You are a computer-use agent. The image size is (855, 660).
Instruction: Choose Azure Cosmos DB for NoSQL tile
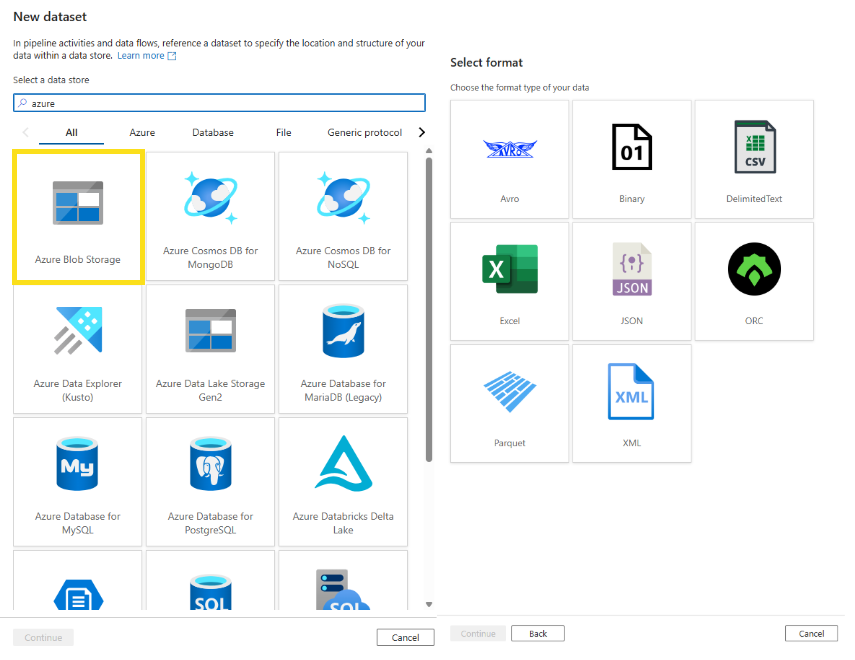(x=343, y=217)
